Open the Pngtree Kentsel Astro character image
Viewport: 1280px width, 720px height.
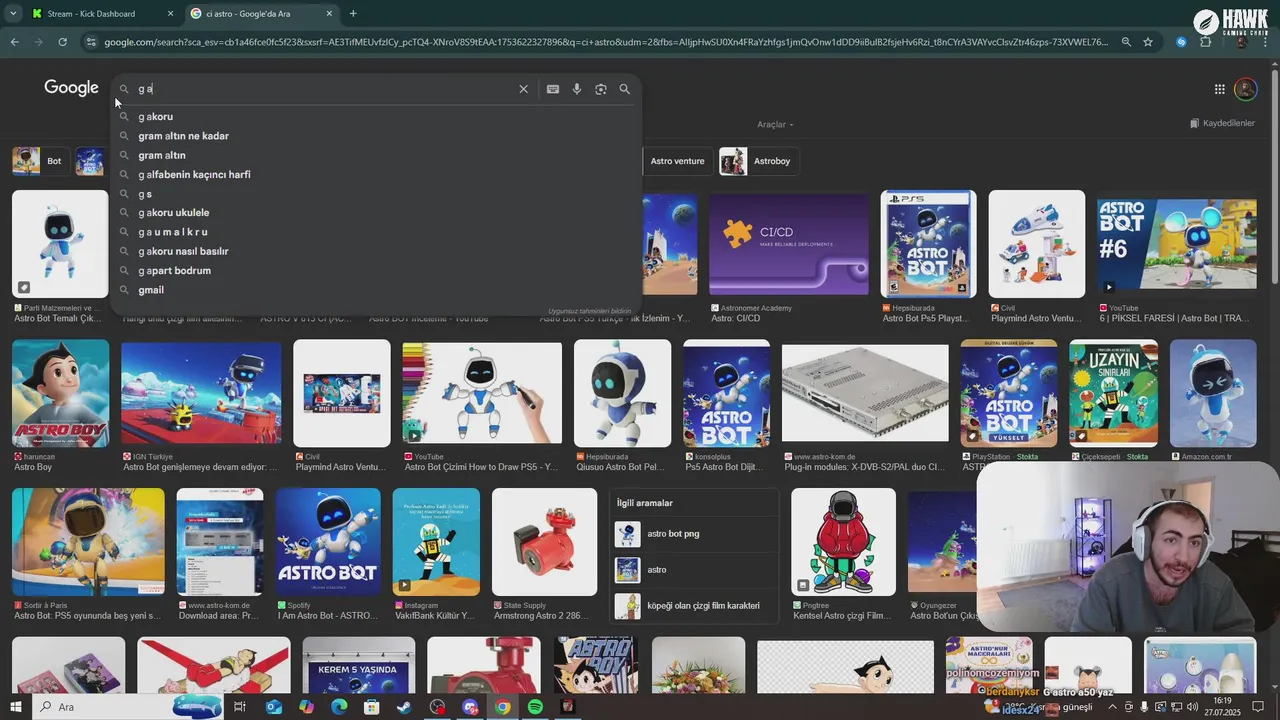[x=843, y=542]
